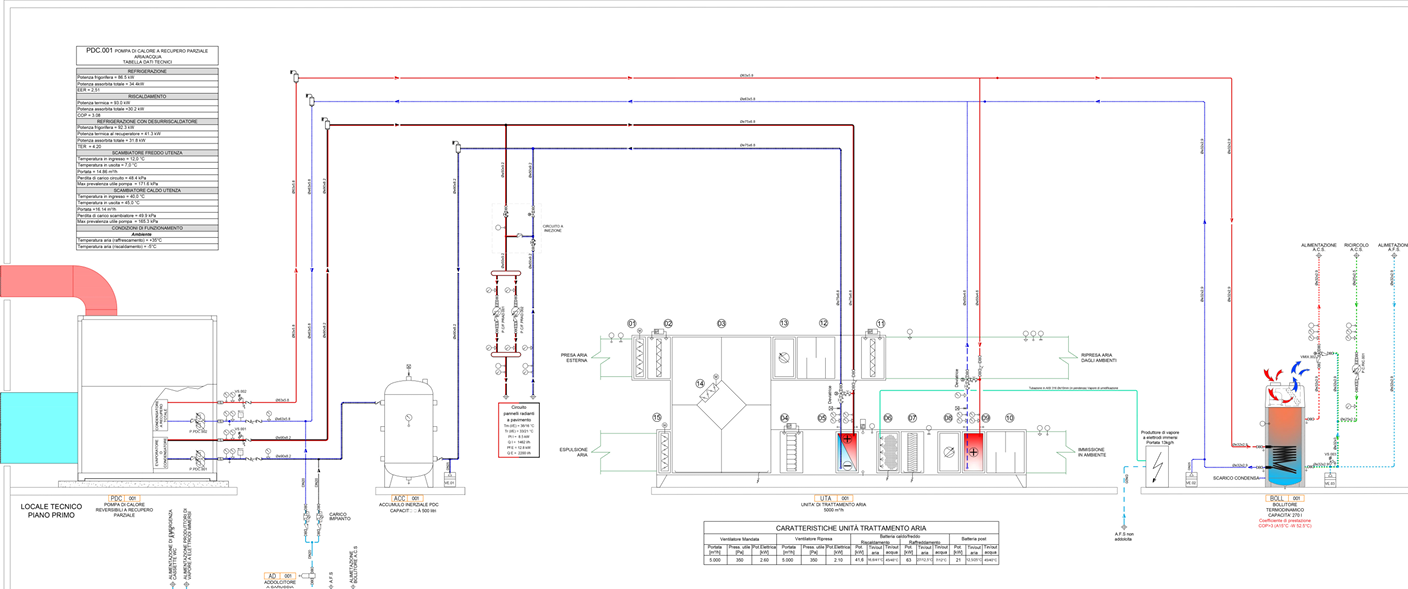The height and width of the screenshot is (589, 1408).
Task: Click the 'RICIRCOLO A.C.S.' label
Action: (x=1356, y=247)
